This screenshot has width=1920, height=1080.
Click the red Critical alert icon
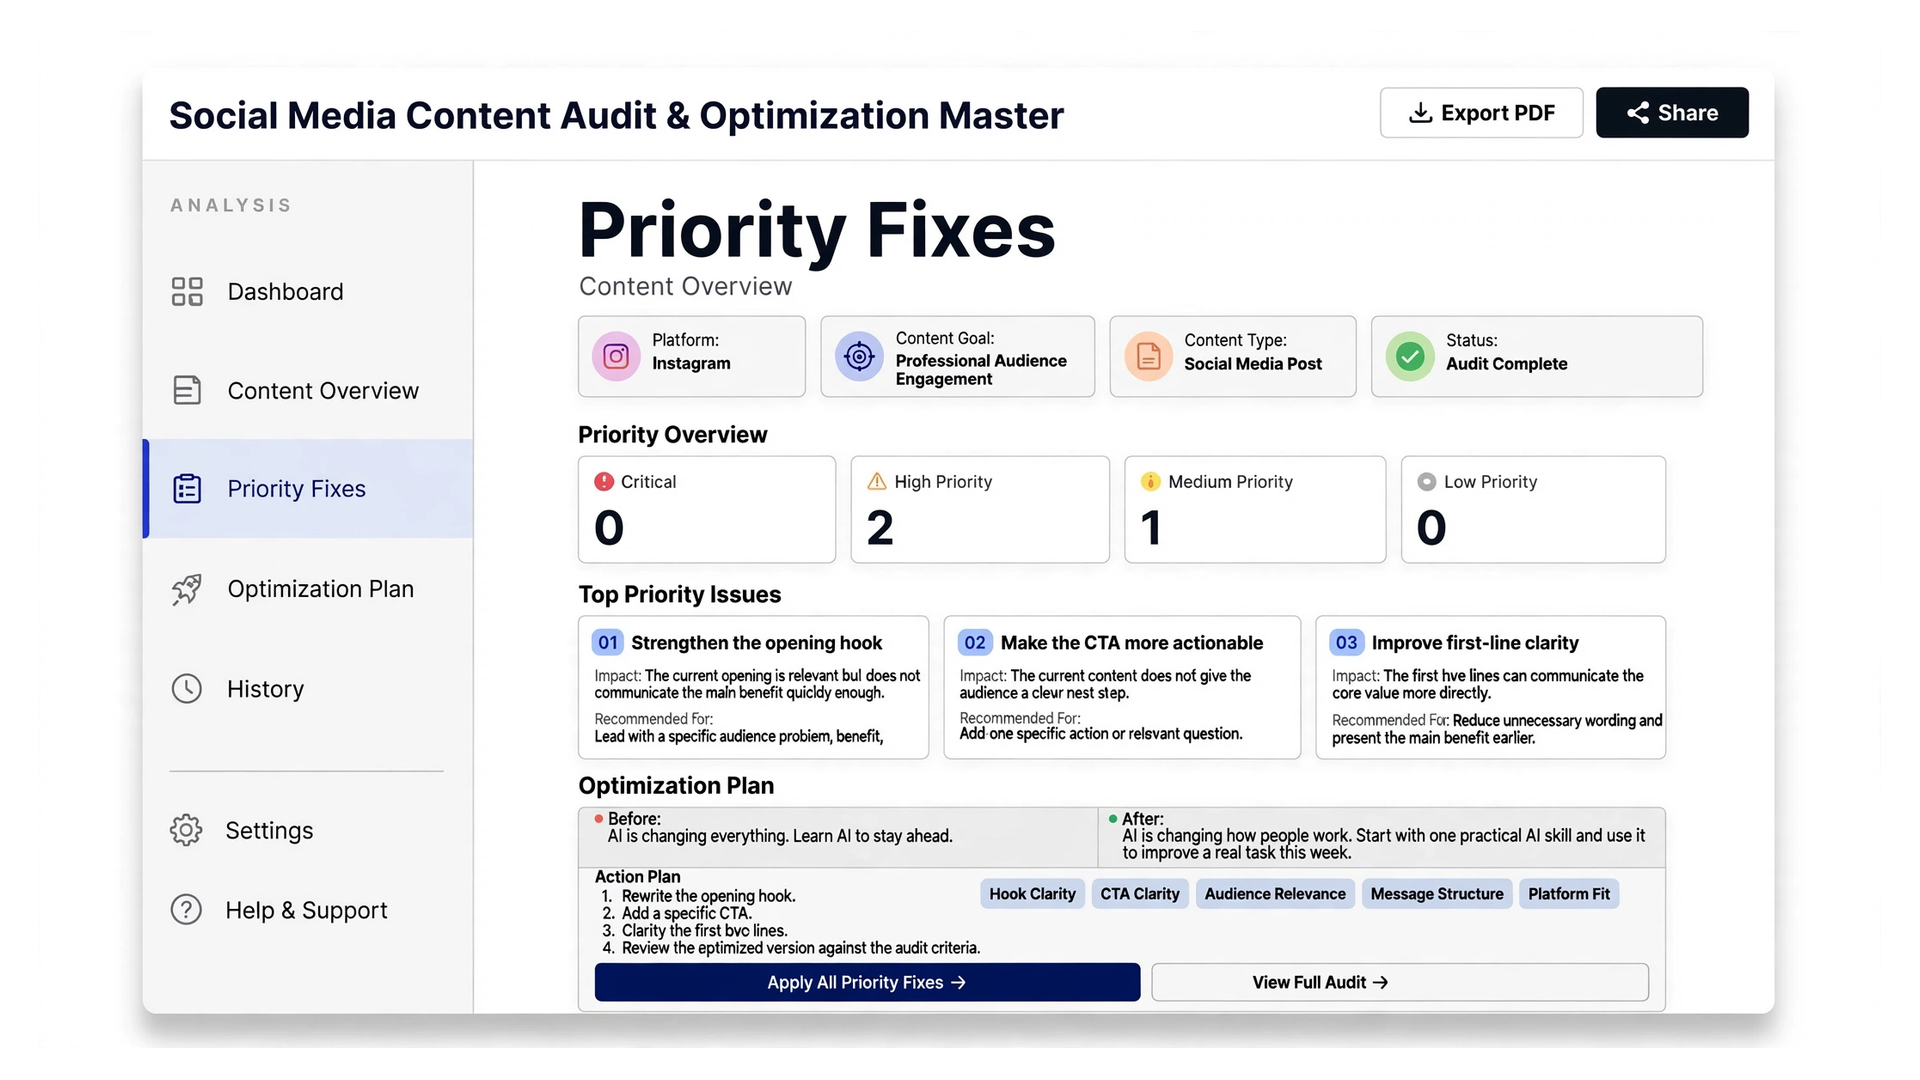click(x=604, y=481)
